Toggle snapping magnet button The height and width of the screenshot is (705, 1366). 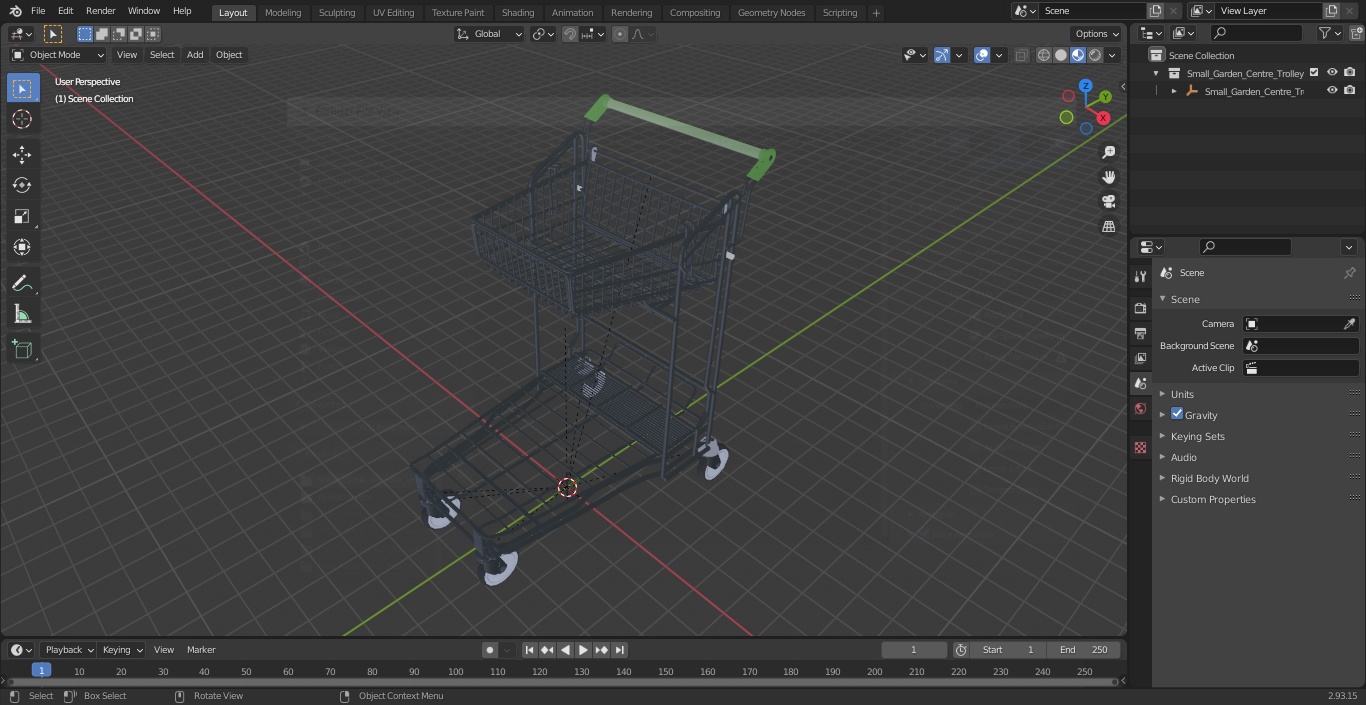tap(570, 34)
